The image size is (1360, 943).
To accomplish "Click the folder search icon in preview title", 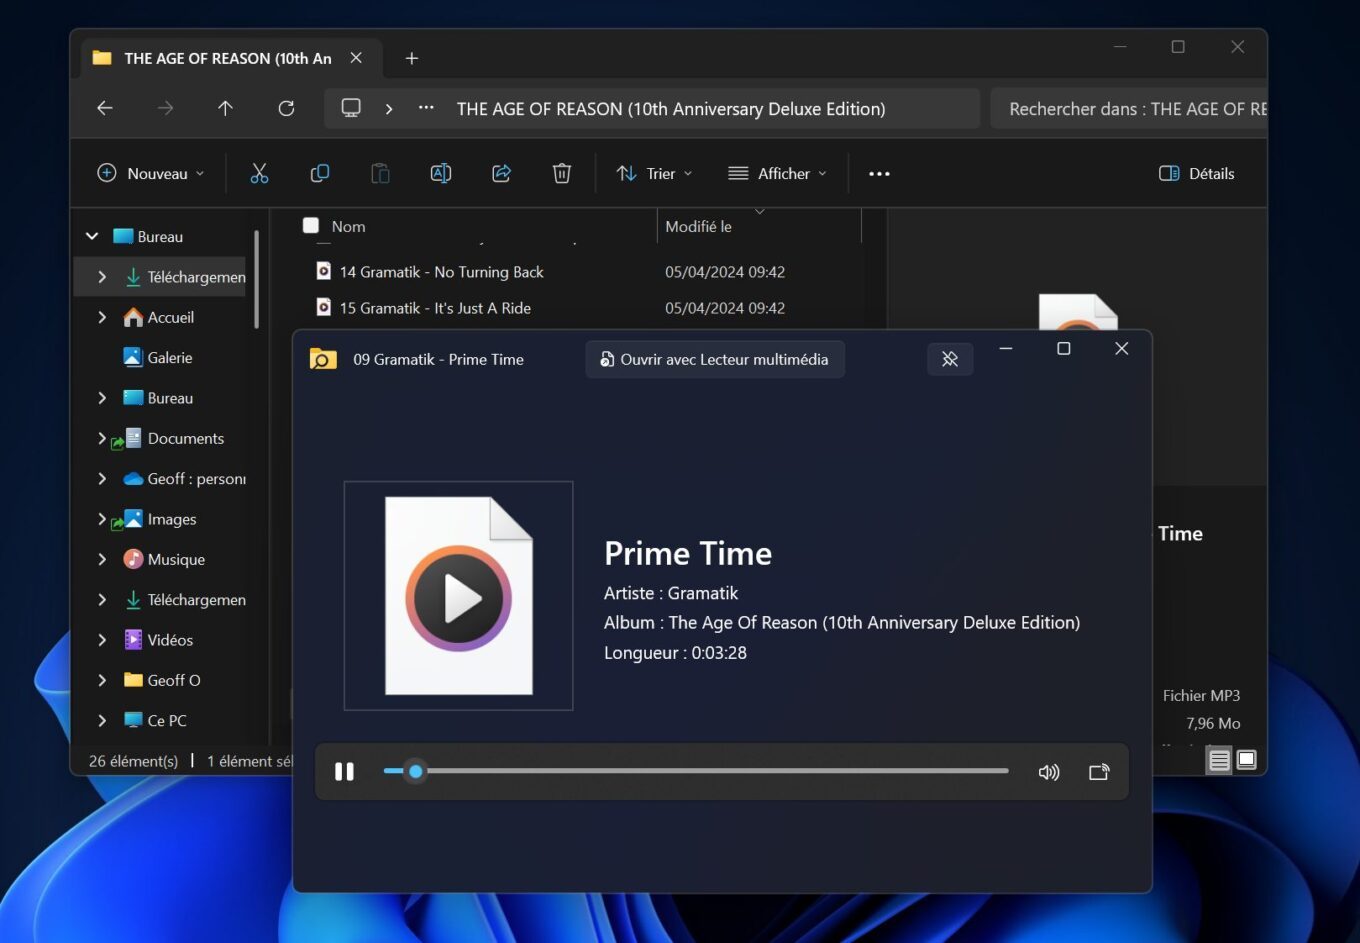I will (x=323, y=359).
